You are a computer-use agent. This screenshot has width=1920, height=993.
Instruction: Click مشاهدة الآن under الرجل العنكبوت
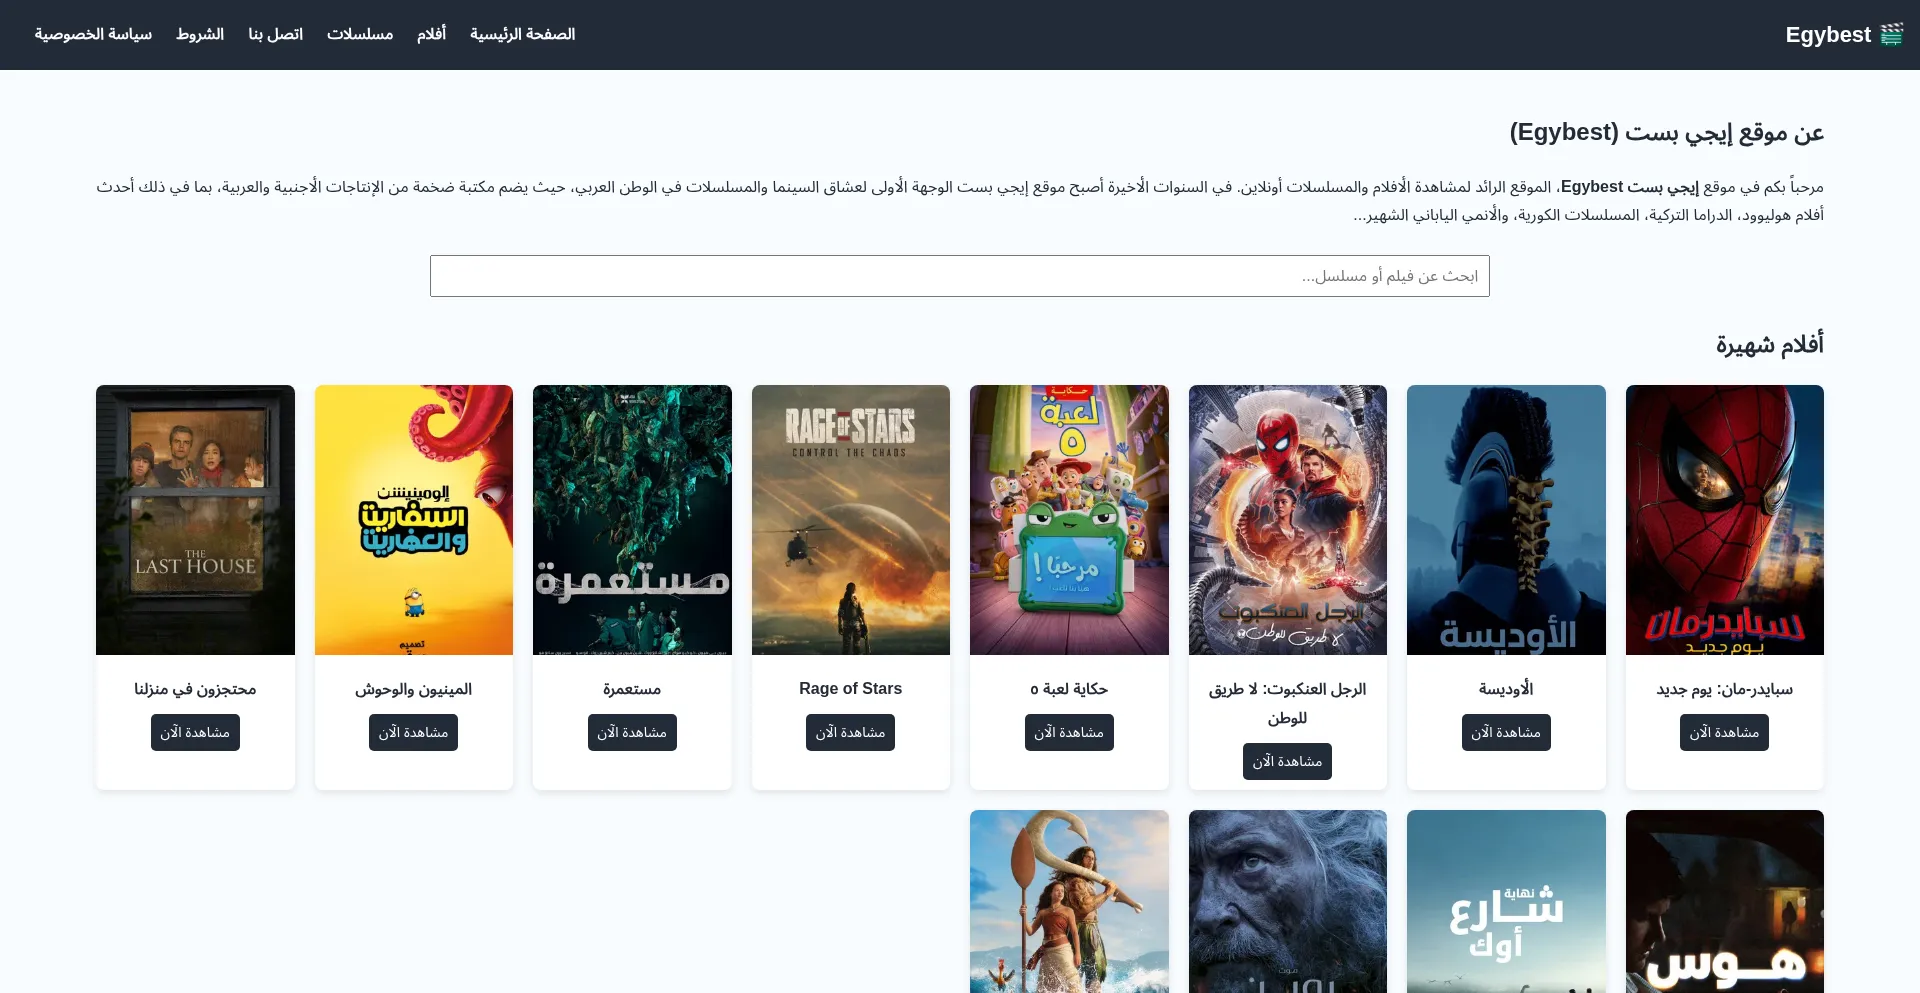[x=1287, y=761]
